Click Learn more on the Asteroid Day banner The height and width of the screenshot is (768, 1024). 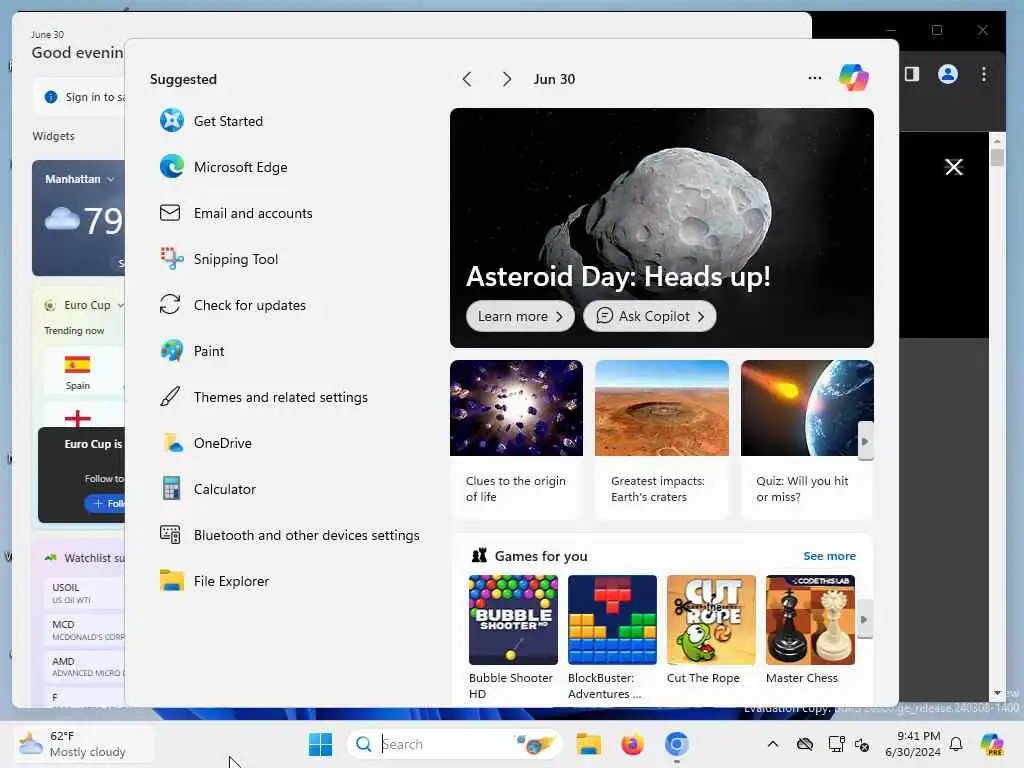click(x=520, y=316)
